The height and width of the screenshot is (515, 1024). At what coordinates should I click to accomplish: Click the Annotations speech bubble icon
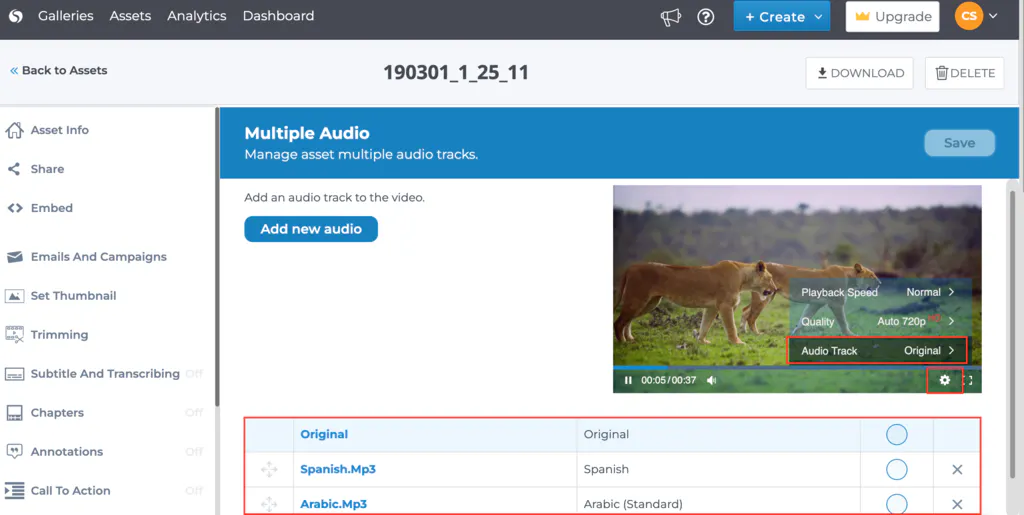14,451
